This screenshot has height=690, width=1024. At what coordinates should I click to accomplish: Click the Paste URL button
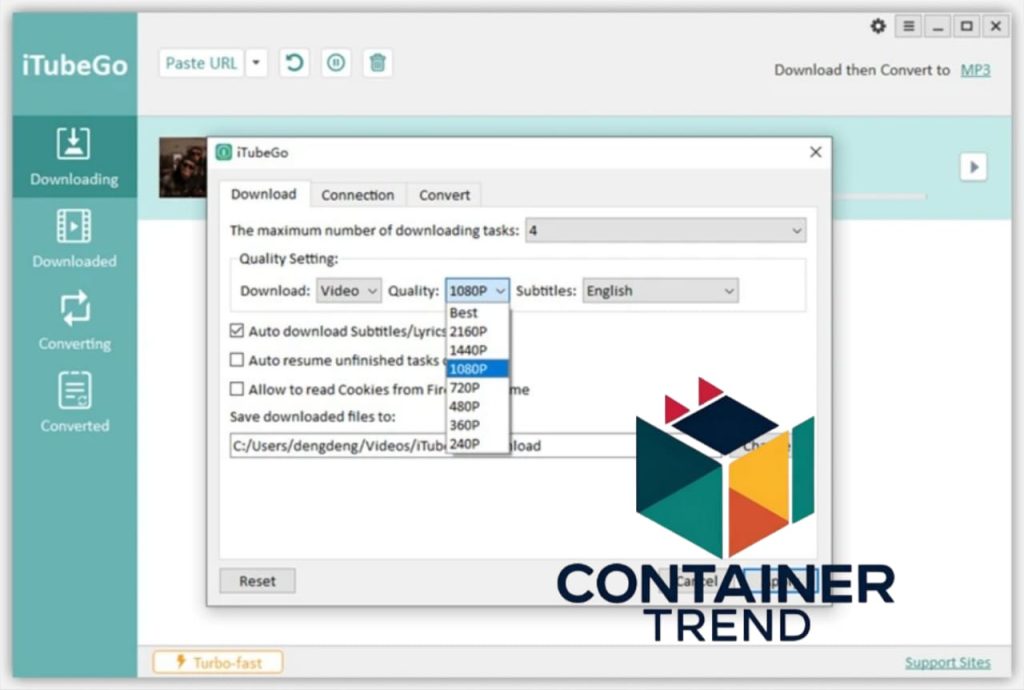coord(201,63)
